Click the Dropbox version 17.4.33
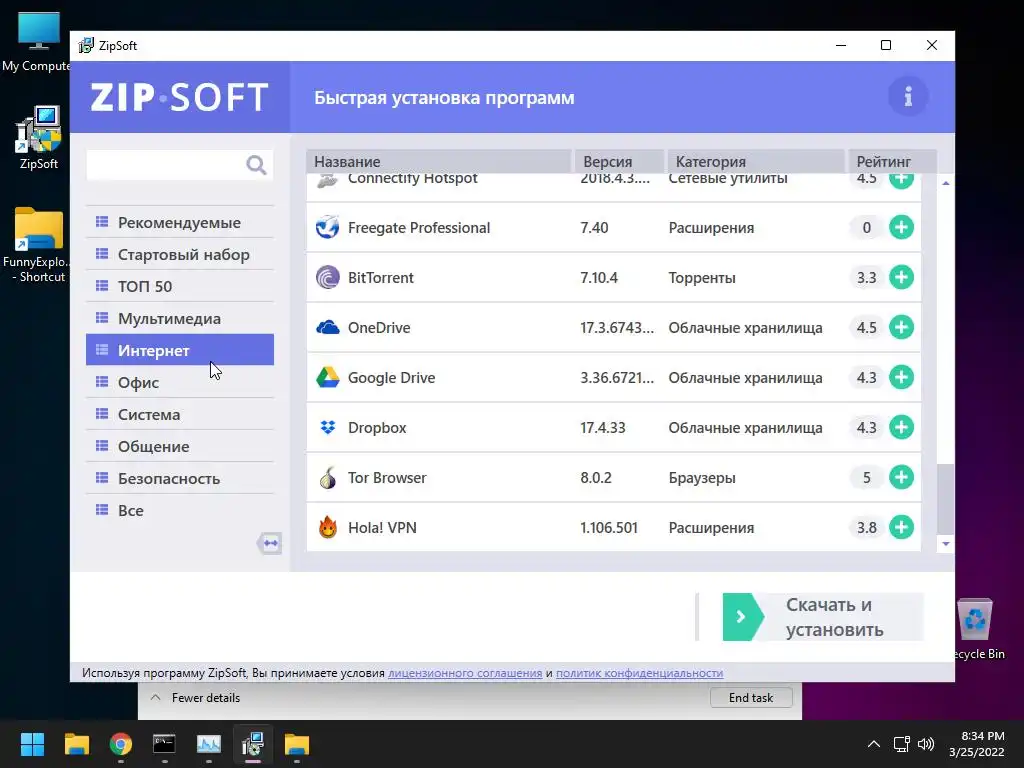 click(603, 428)
